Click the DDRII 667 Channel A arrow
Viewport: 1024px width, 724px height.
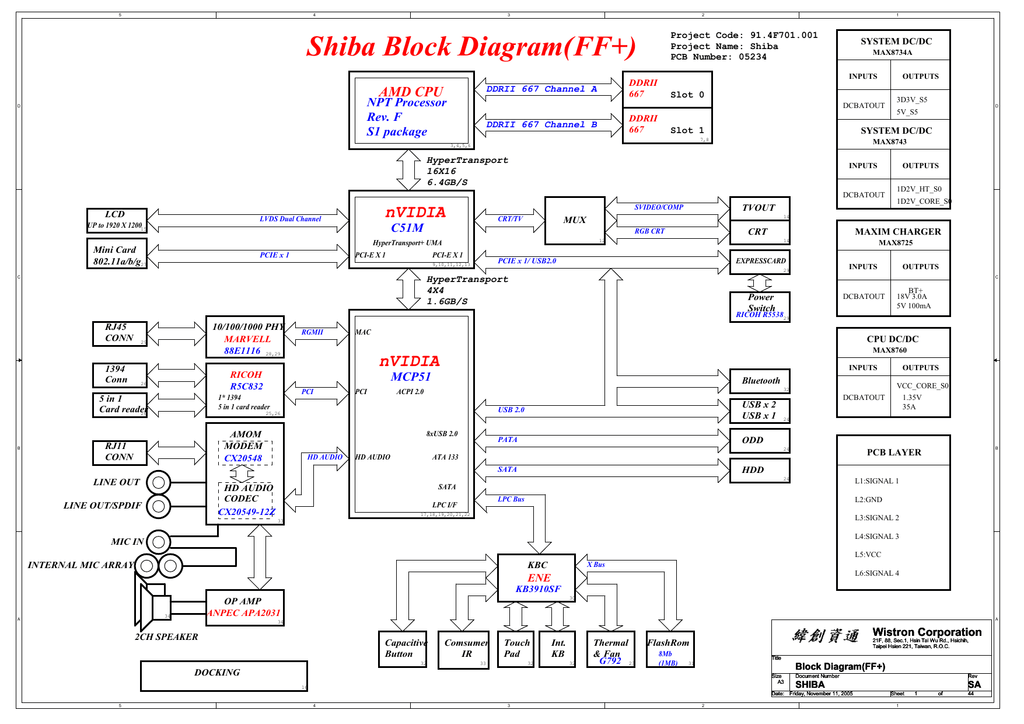549,89
